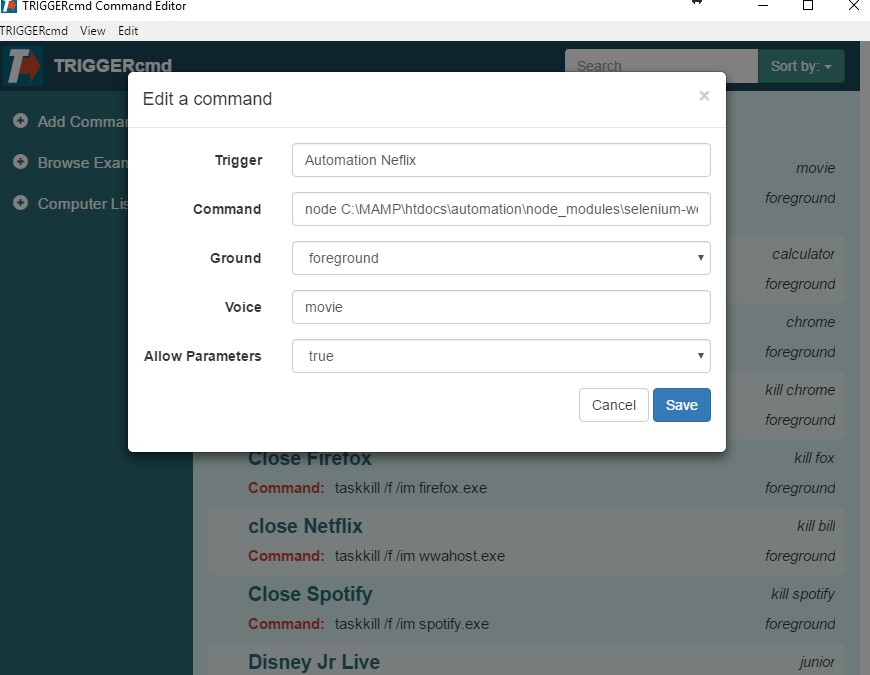
Task: Click the Save button
Action: [681, 405]
